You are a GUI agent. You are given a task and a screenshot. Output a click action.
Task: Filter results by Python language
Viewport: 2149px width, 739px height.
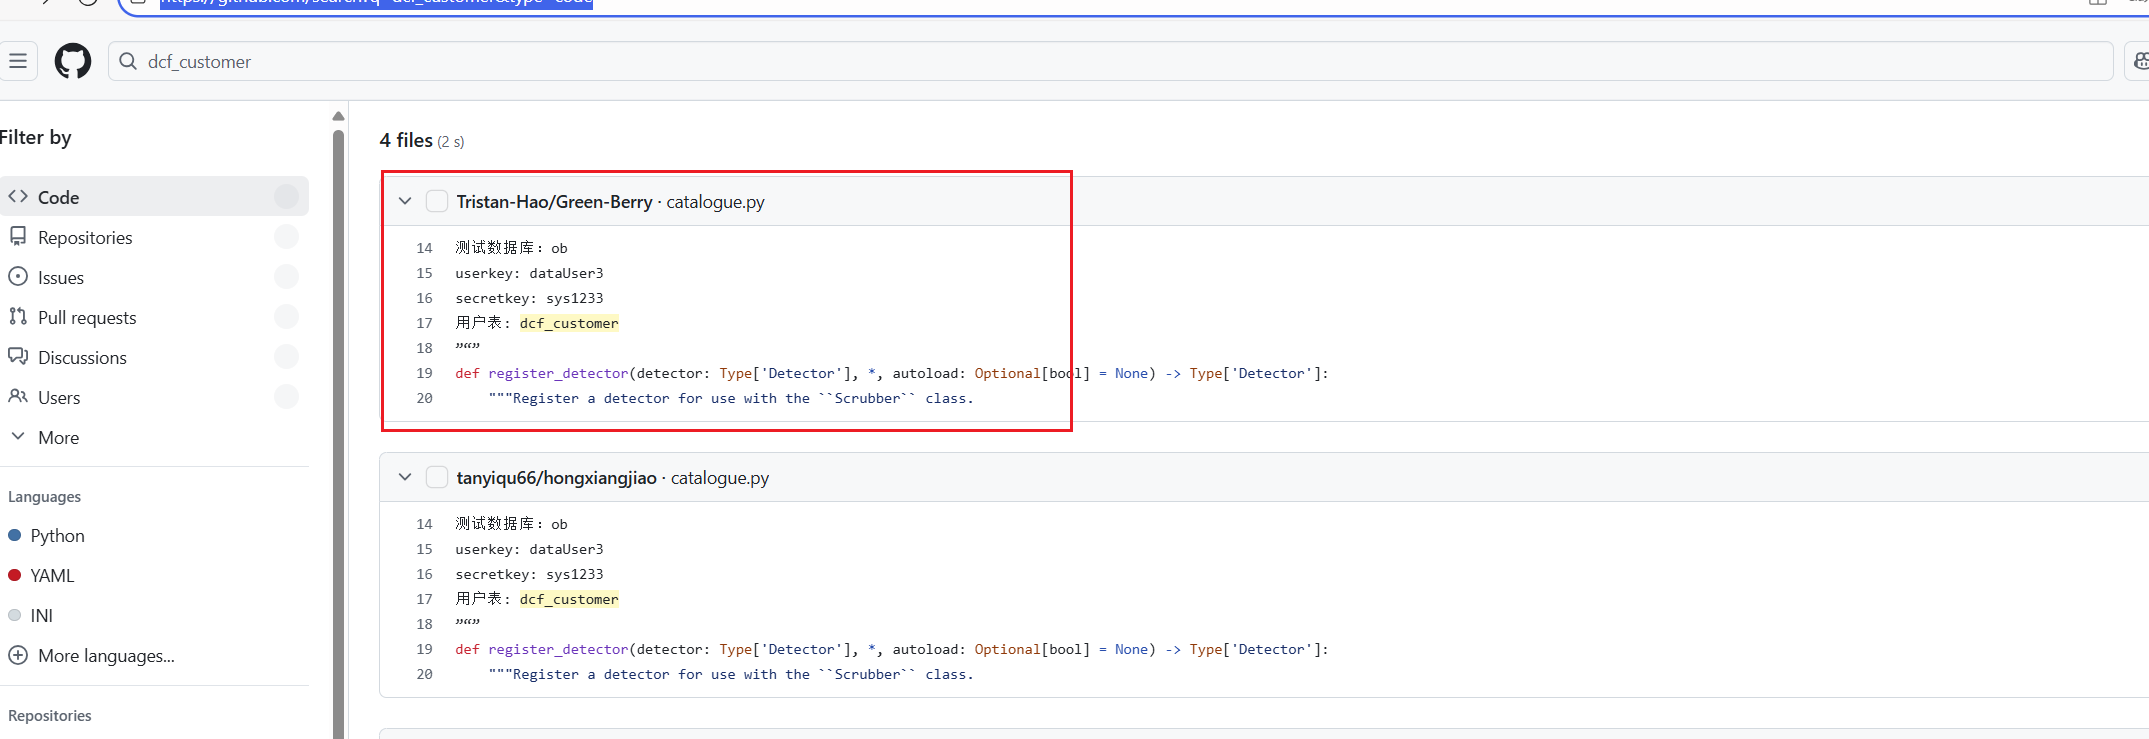tap(57, 536)
